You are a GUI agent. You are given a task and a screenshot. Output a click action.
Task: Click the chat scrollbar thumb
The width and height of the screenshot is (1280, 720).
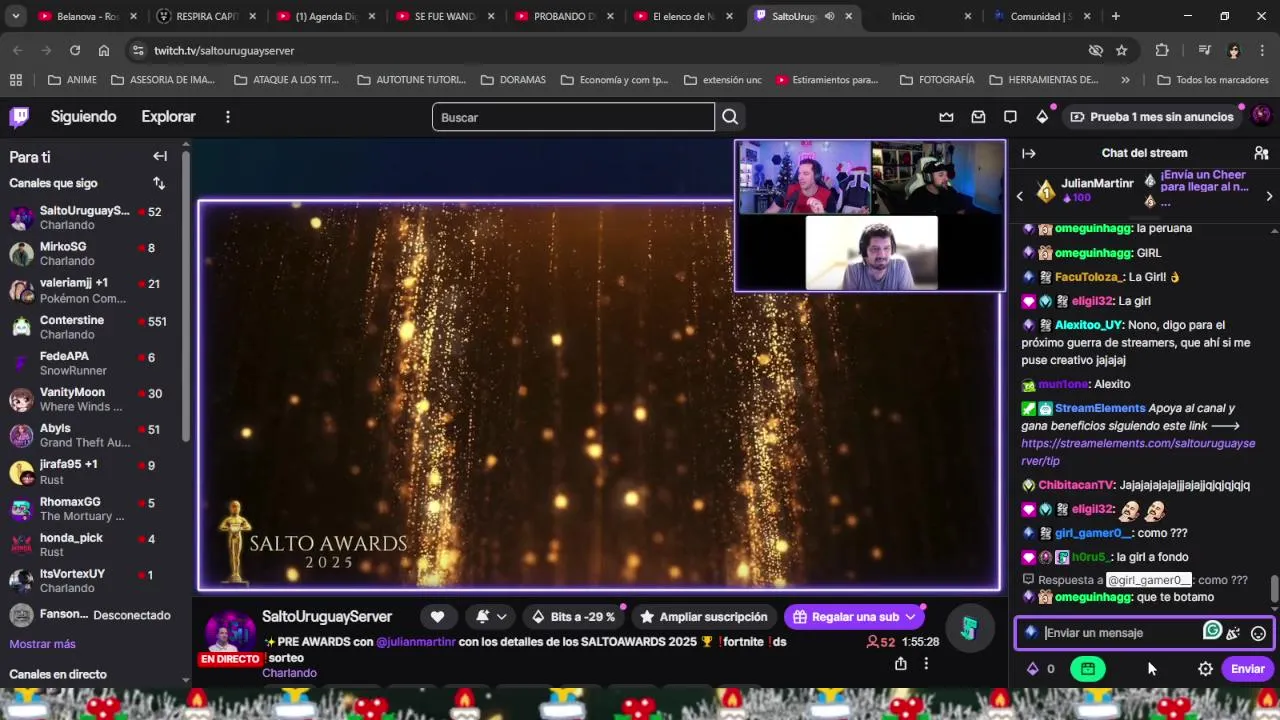1274,590
